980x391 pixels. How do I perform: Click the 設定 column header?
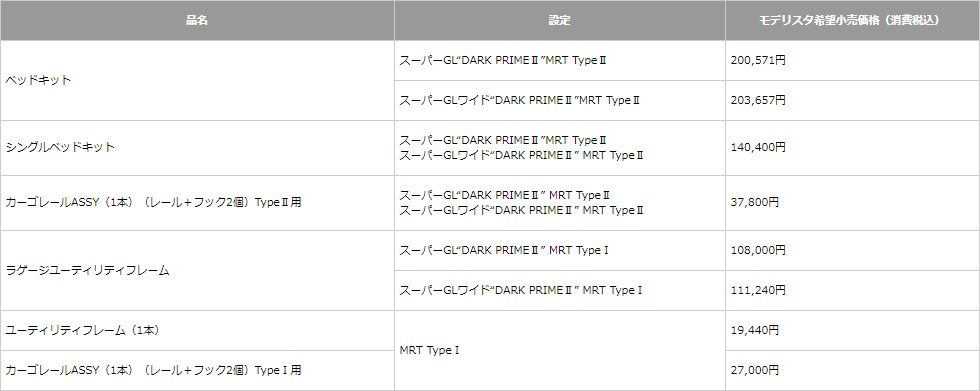click(x=559, y=21)
